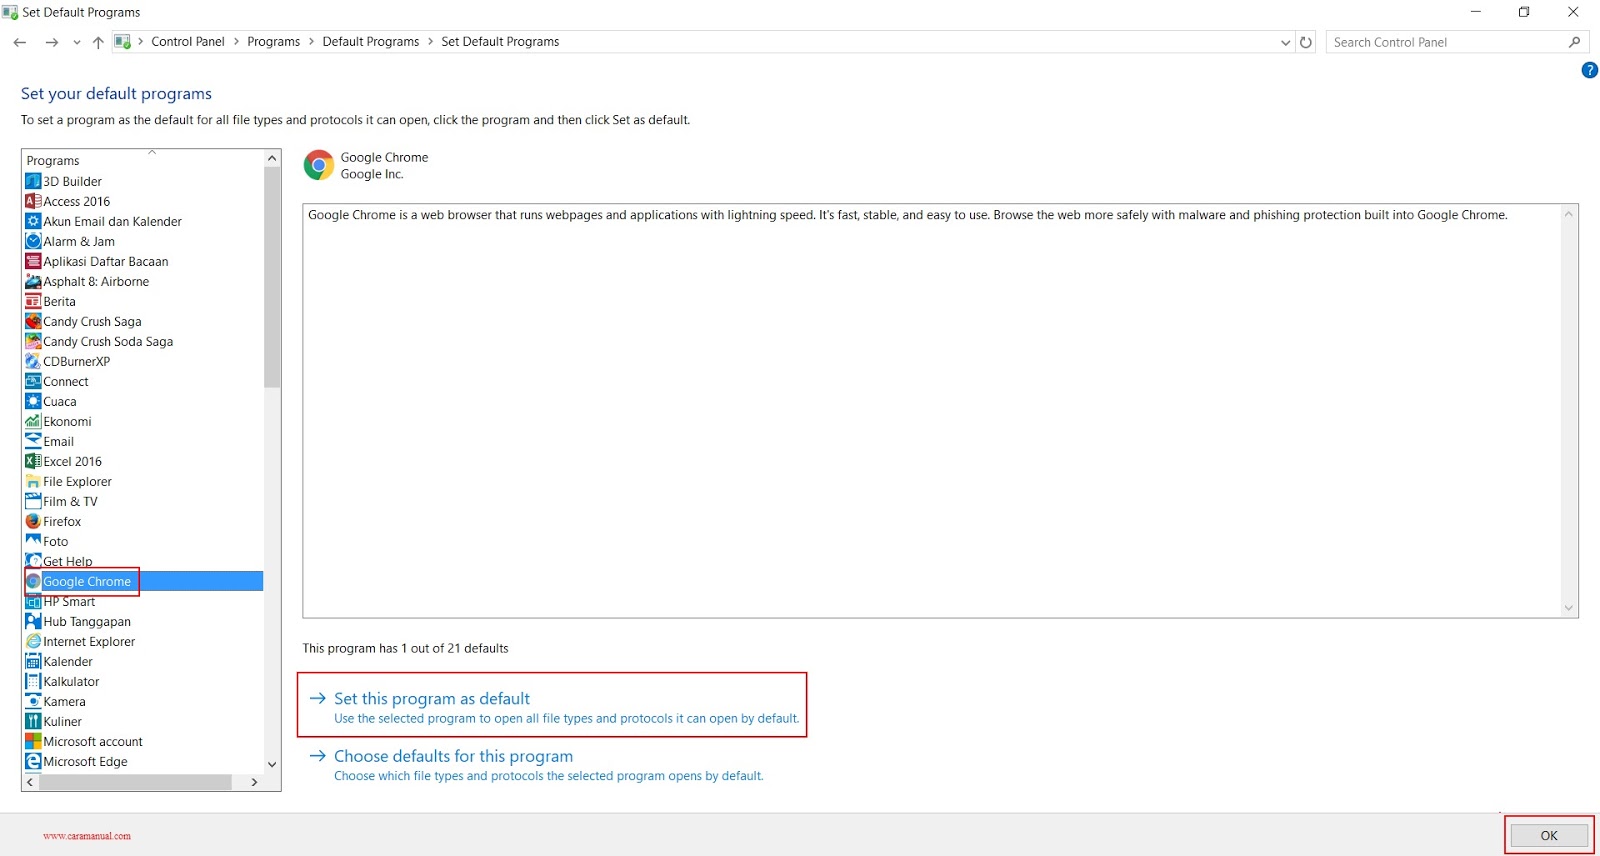Click the Email envelope icon
The image size is (1600, 856).
(33, 441)
